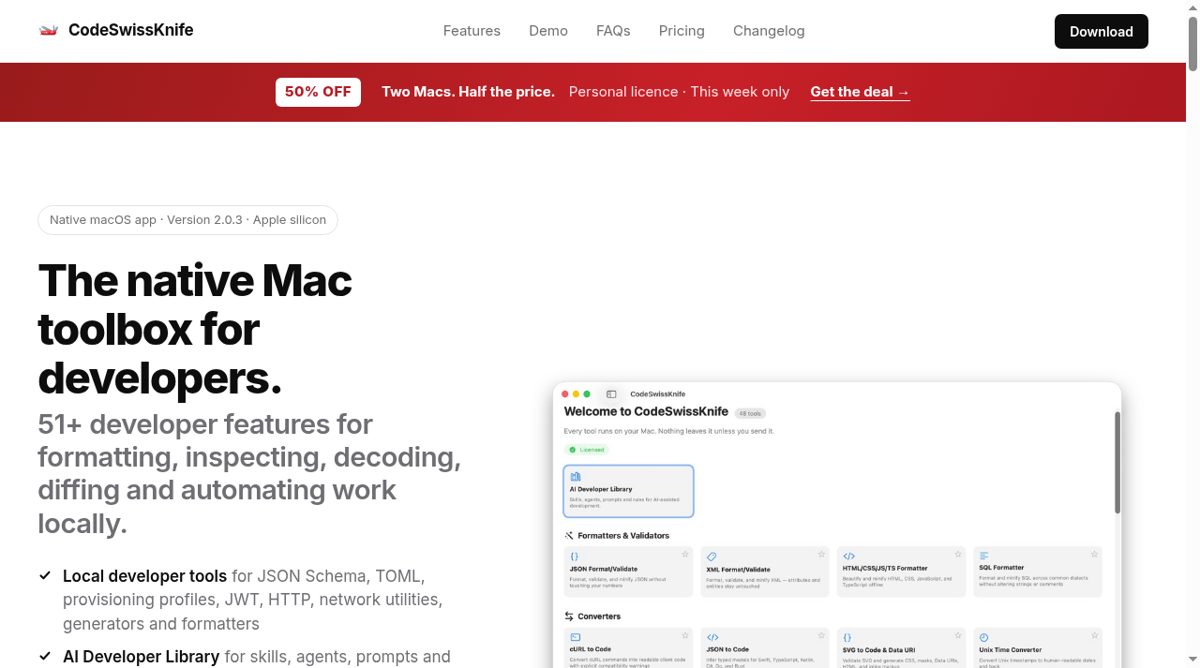Click the Formatters & Validators wand icon

(569, 536)
